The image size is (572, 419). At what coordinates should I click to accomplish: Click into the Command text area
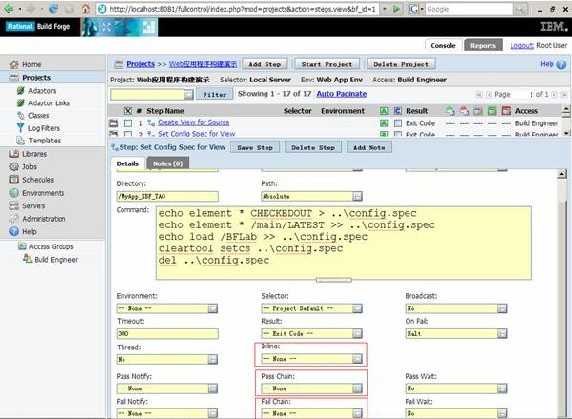[344, 243]
